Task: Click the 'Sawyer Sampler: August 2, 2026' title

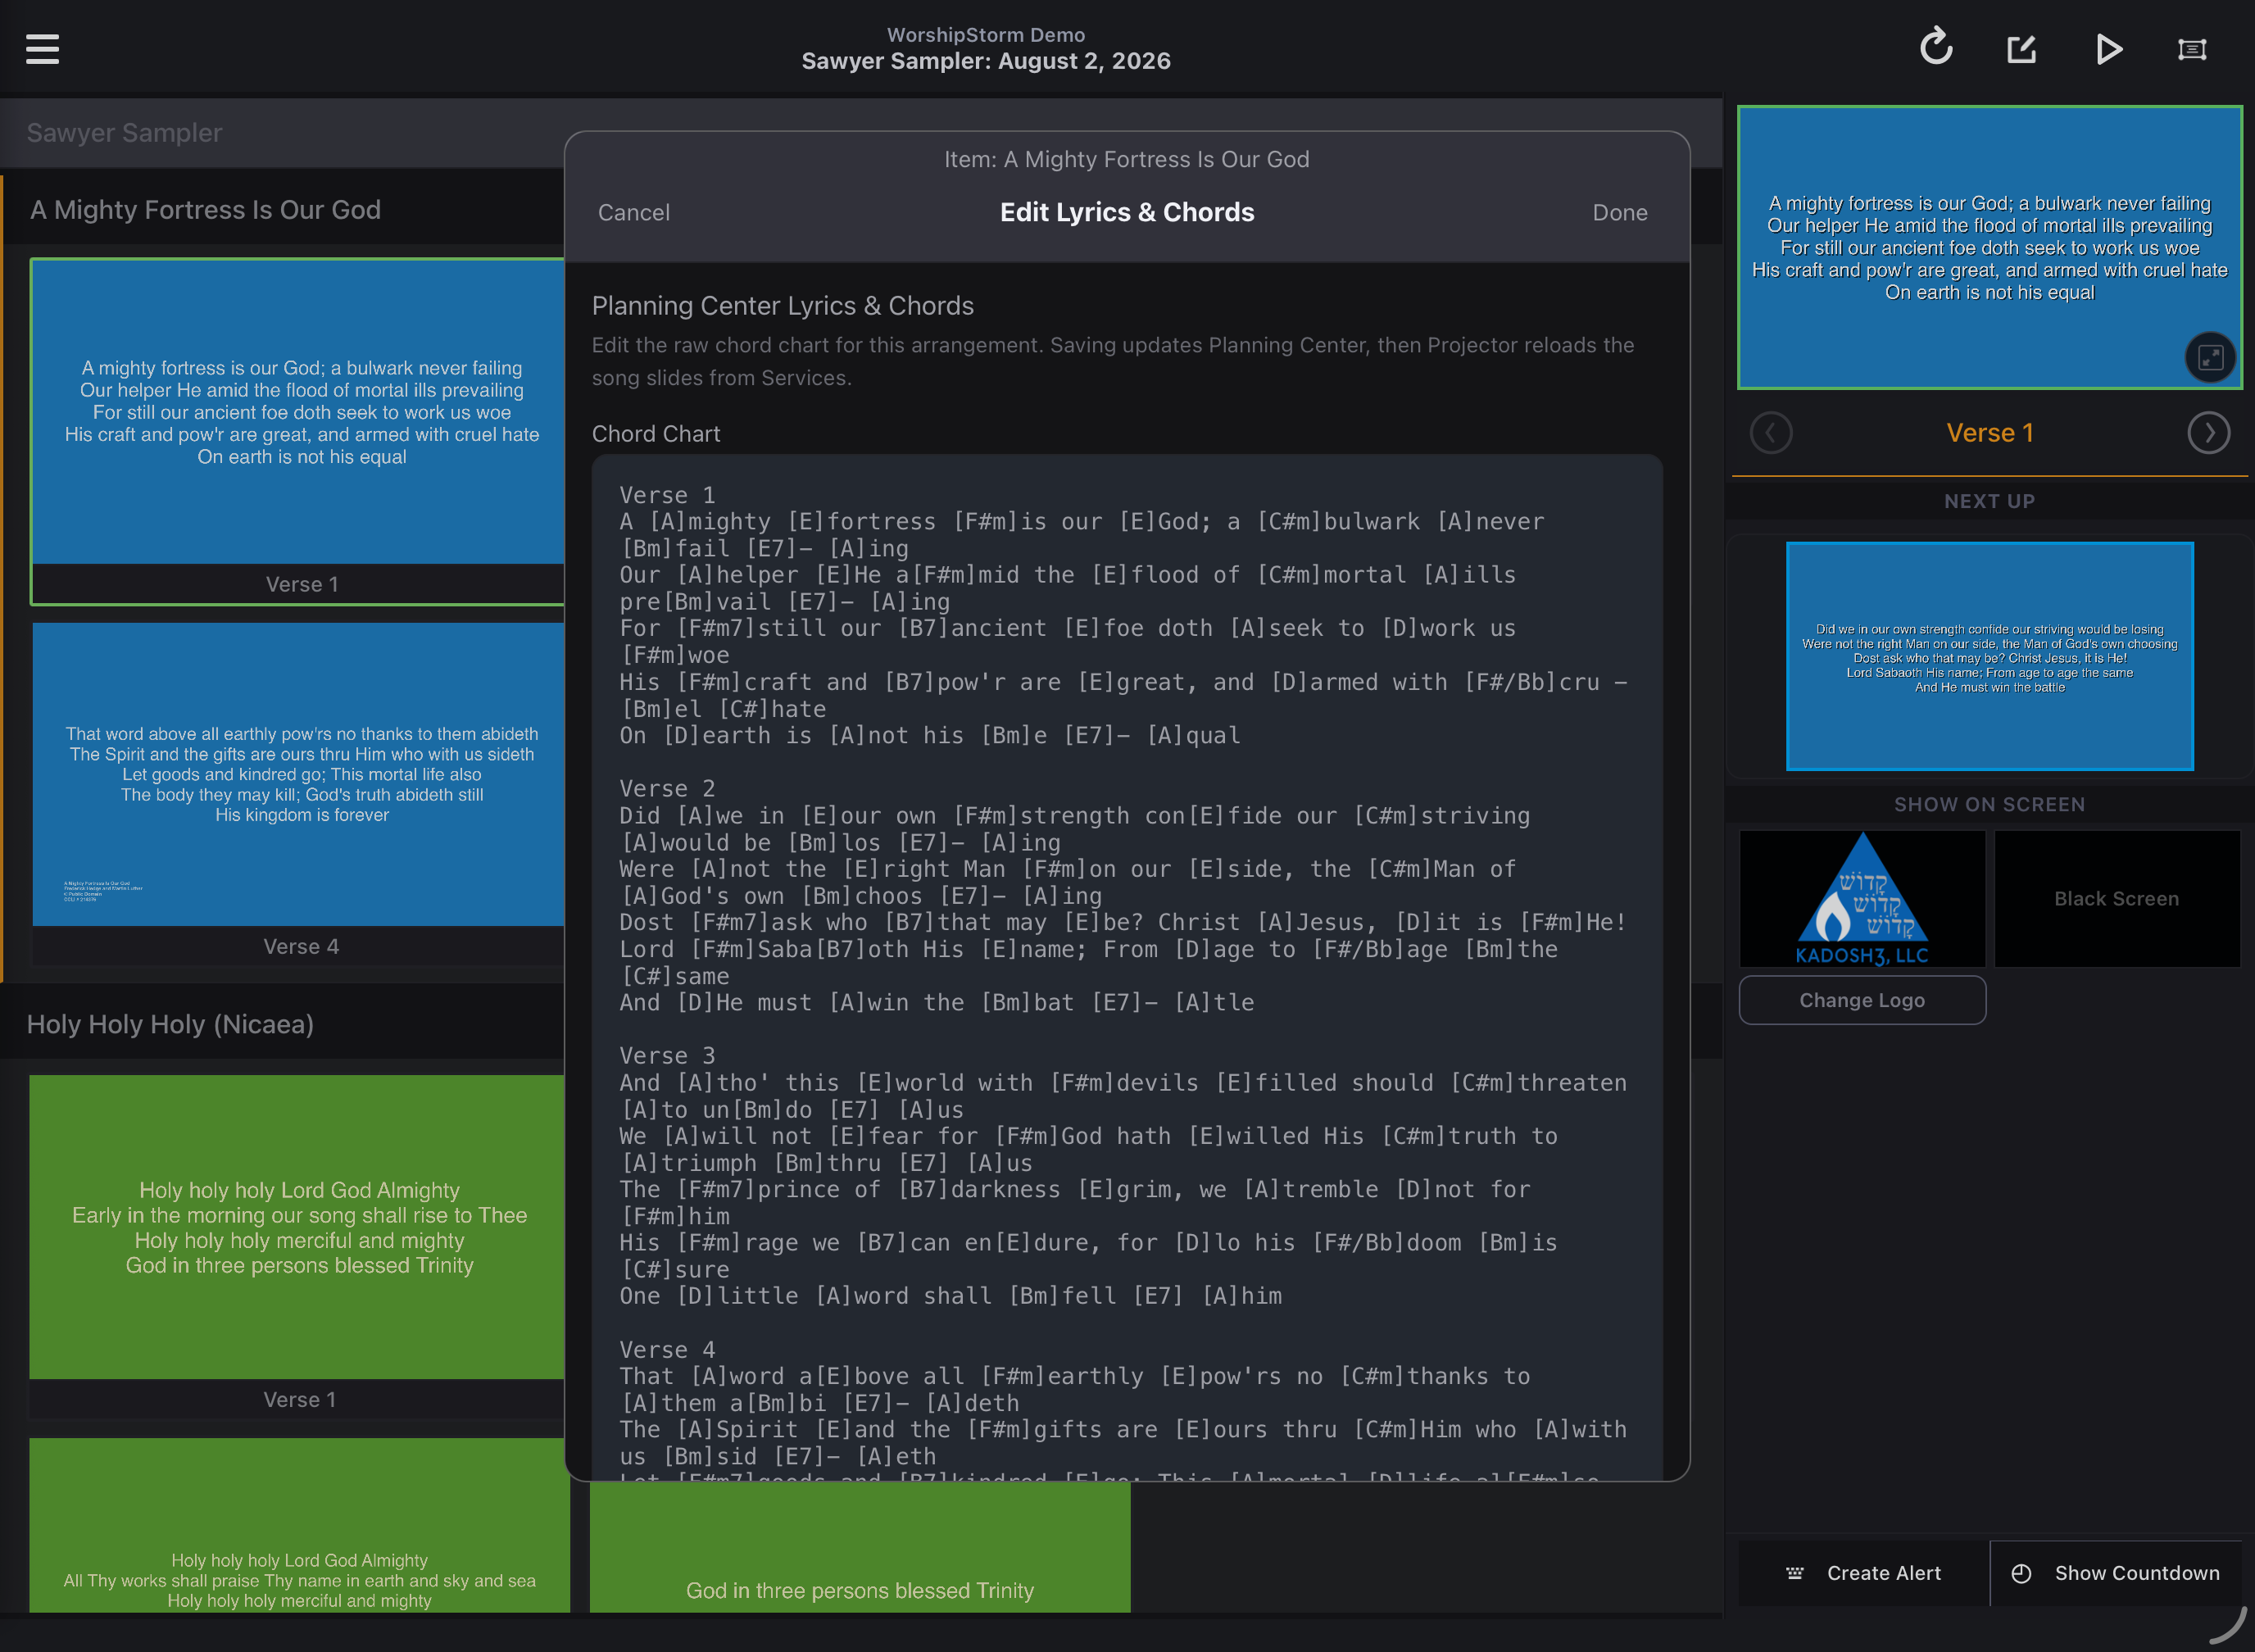Action: tap(985, 61)
